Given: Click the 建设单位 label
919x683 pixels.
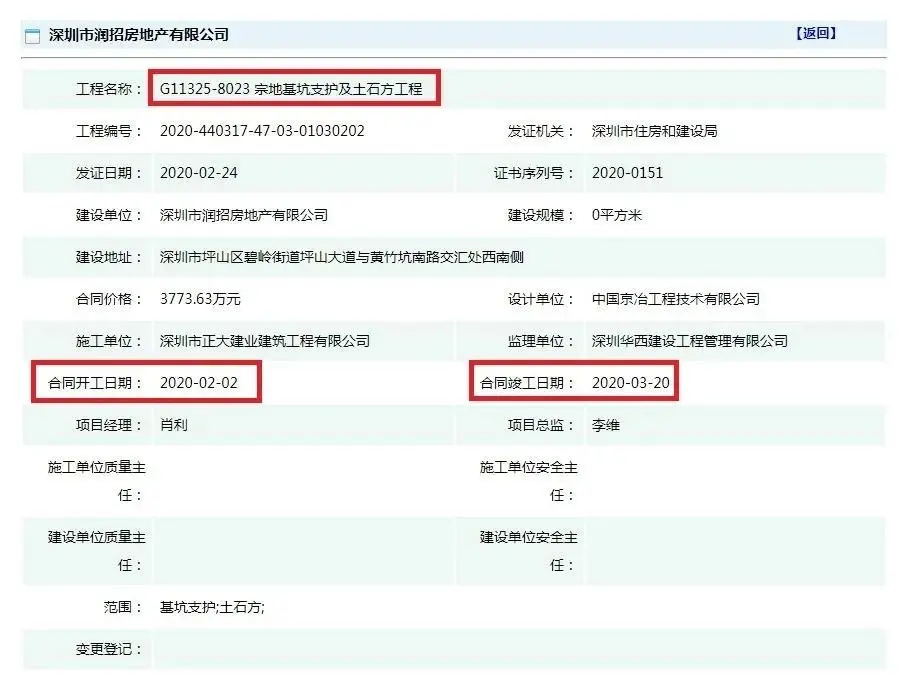Looking at the screenshot, I should [x=108, y=215].
